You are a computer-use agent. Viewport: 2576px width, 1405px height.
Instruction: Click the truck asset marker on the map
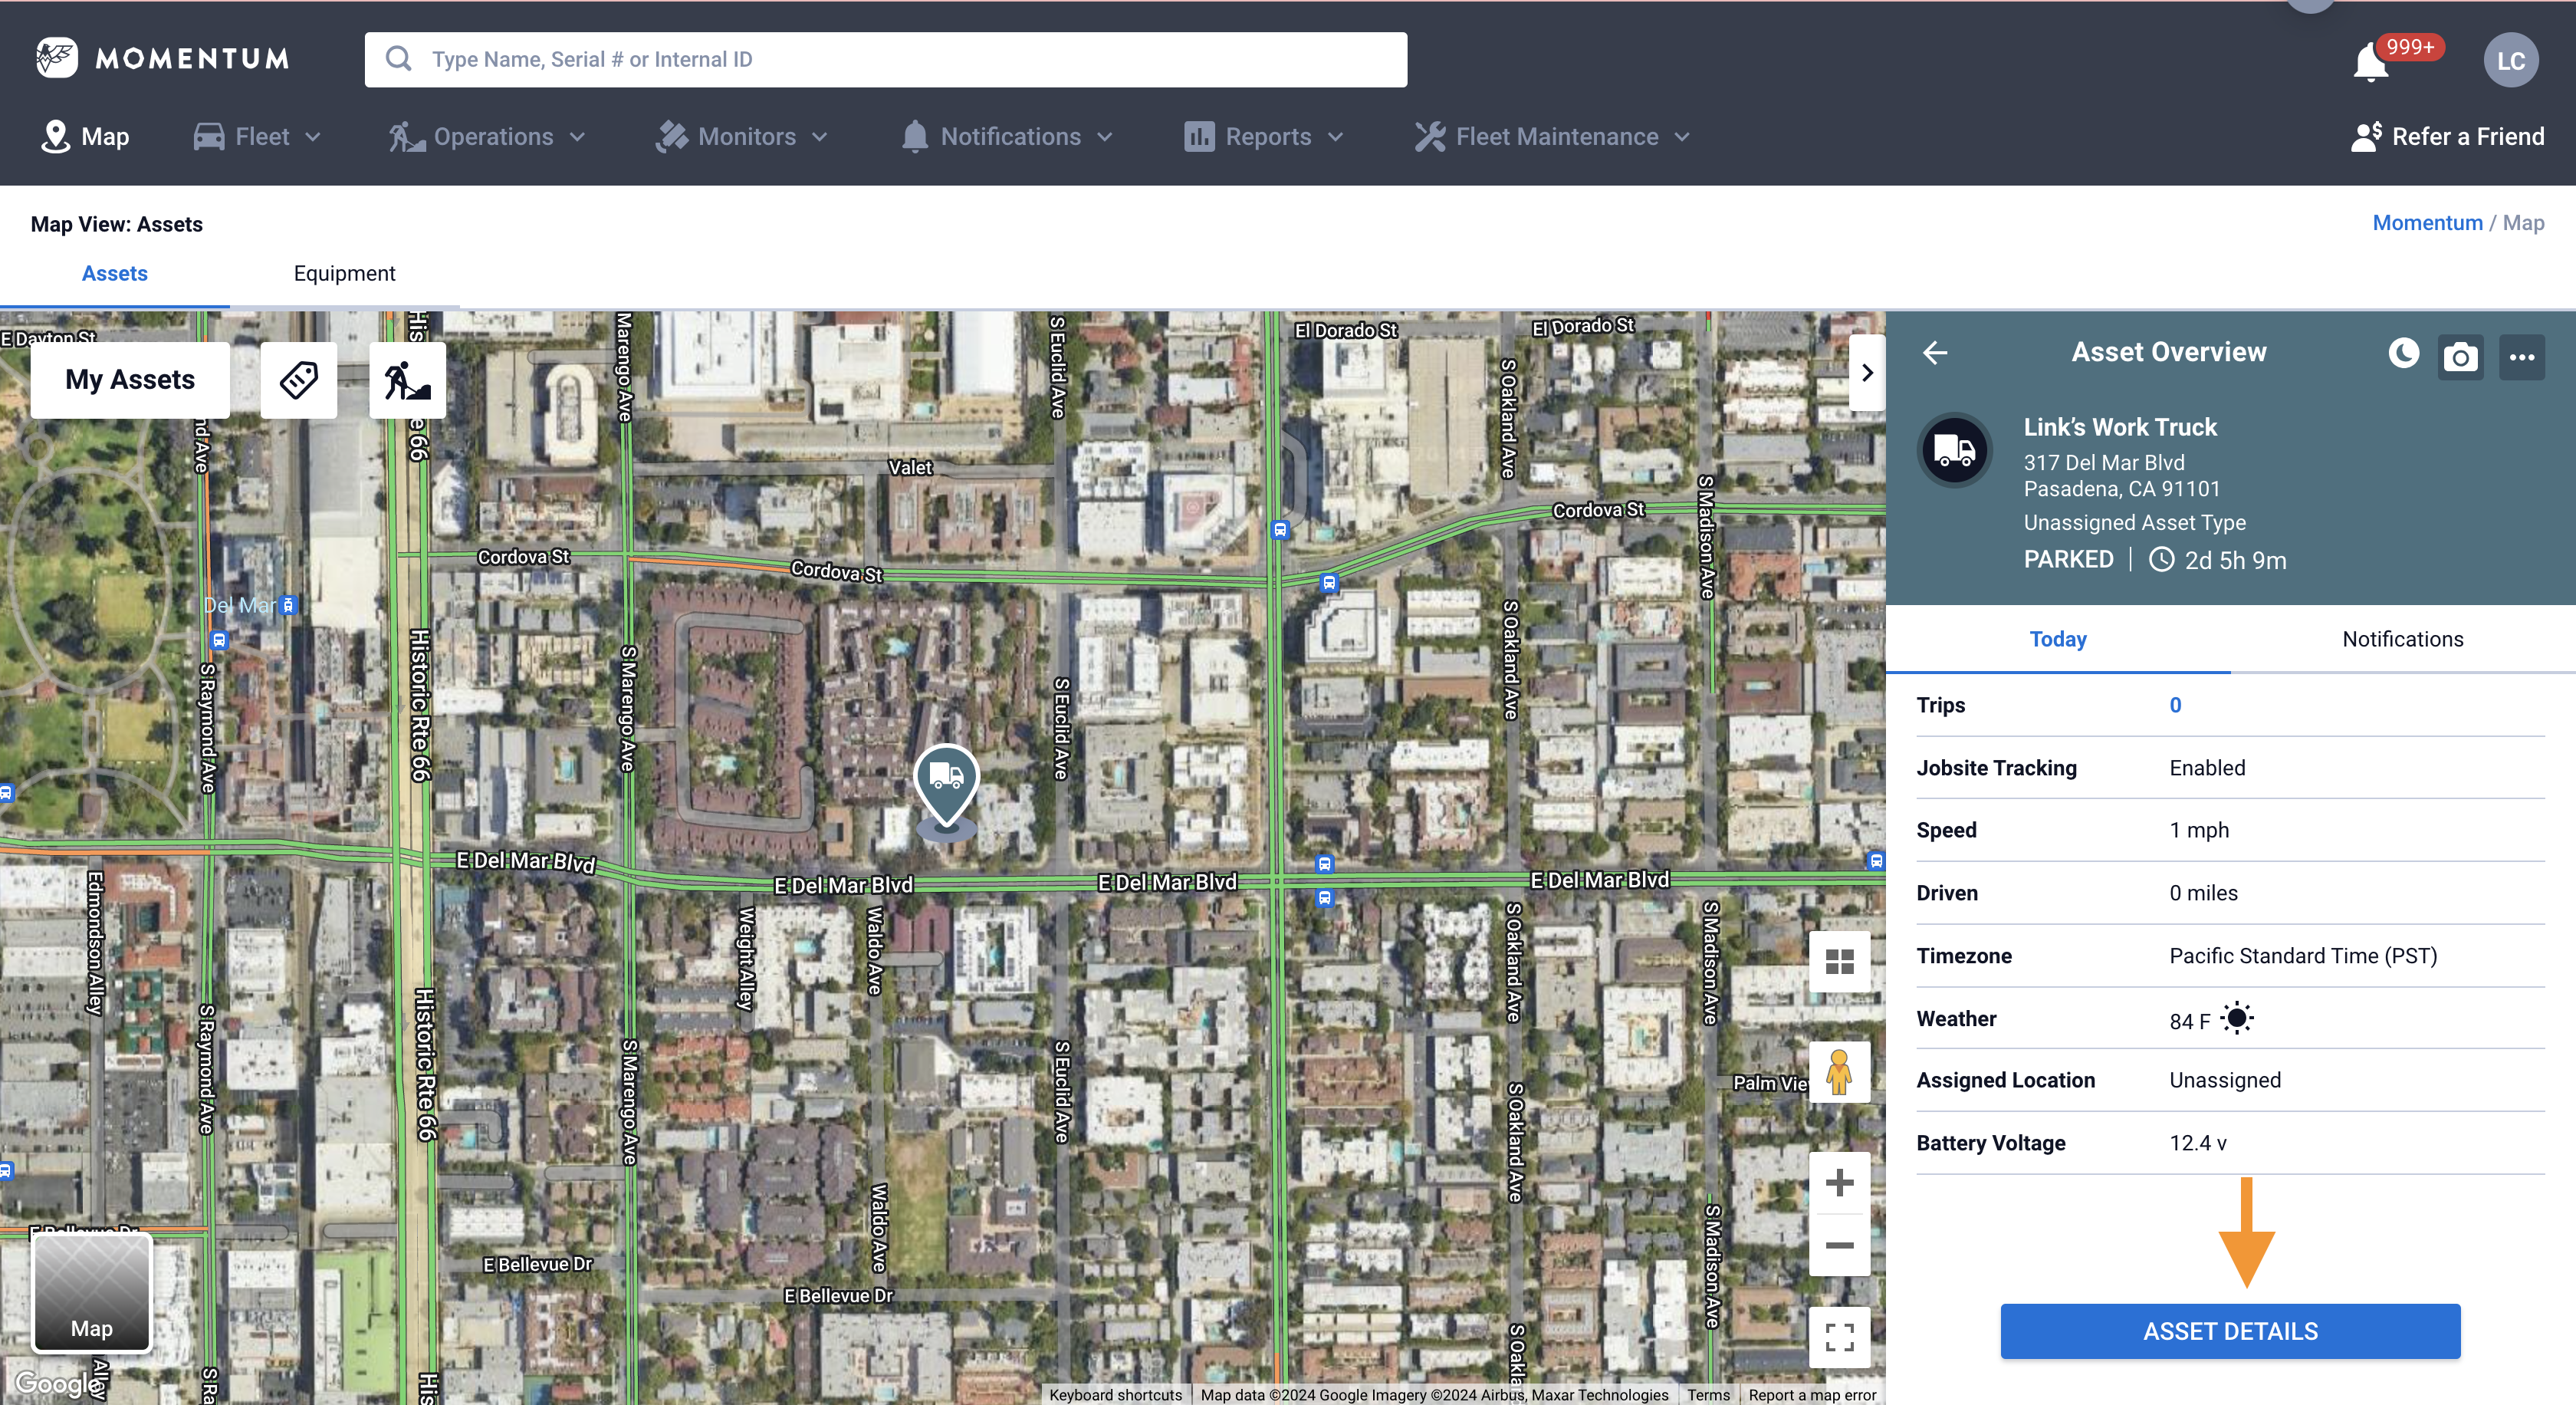pos(946,789)
